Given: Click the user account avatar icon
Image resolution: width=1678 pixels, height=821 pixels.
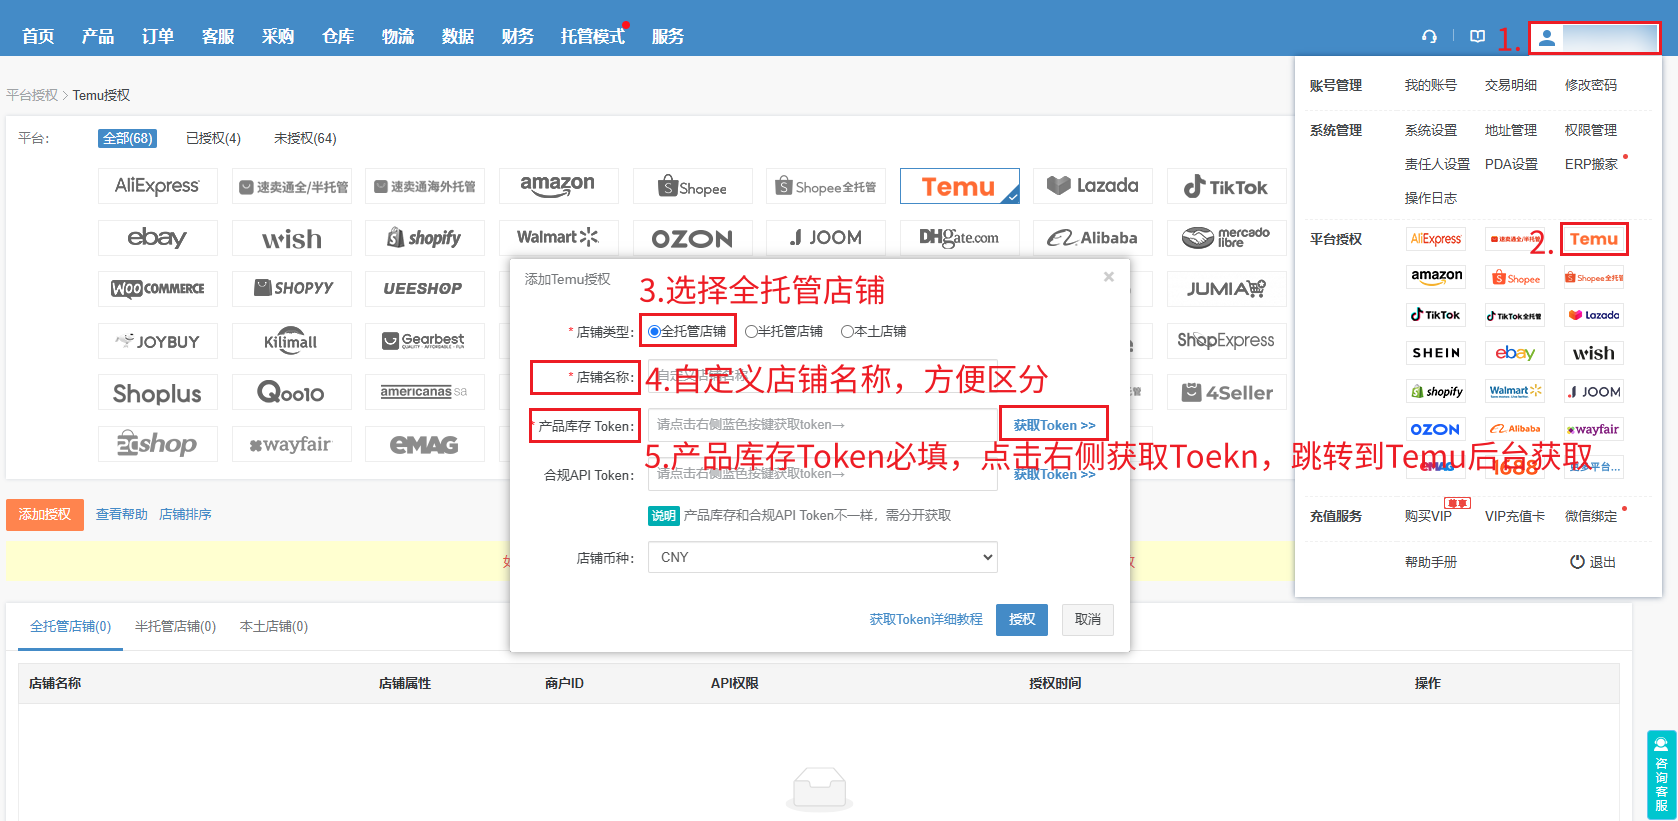Looking at the screenshot, I should [x=1547, y=38].
